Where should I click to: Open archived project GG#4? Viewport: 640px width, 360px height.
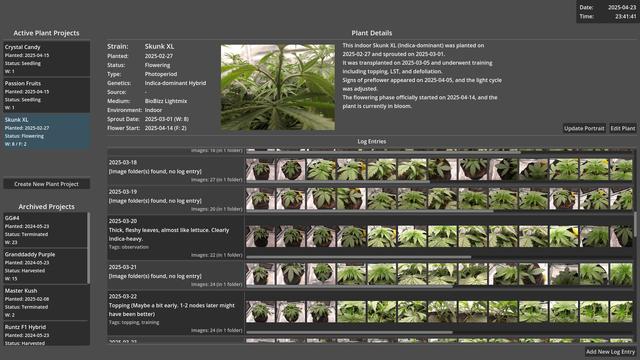[45, 230]
